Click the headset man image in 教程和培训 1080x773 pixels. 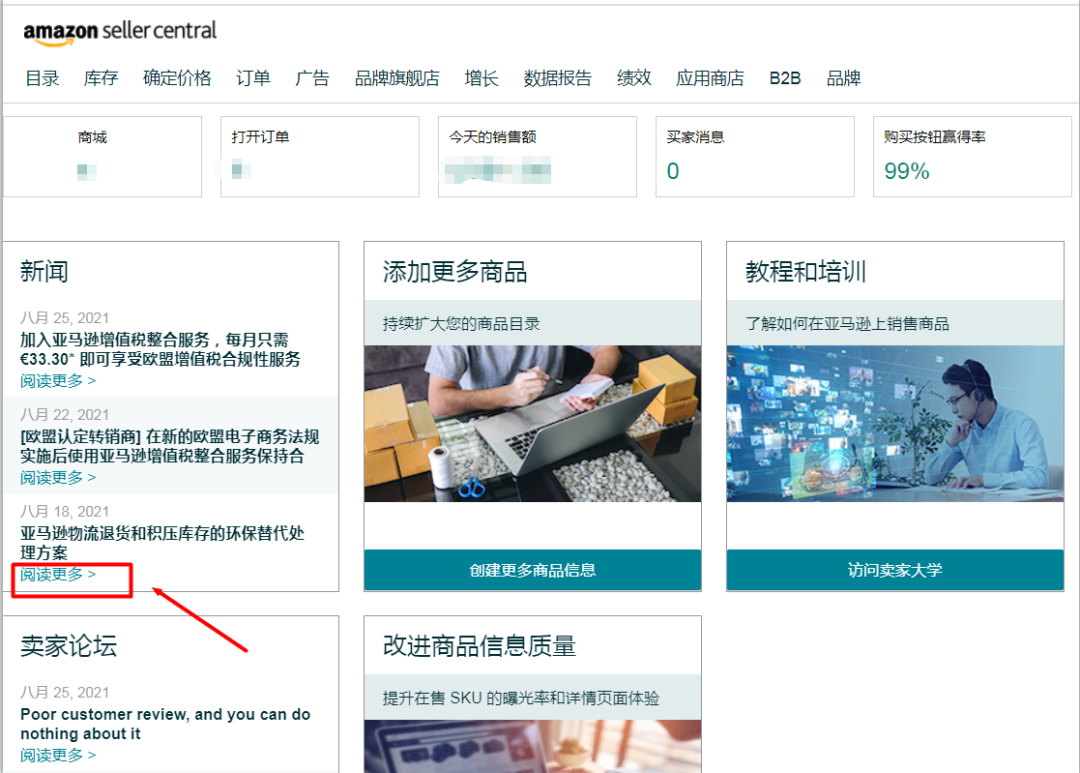coord(895,423)
